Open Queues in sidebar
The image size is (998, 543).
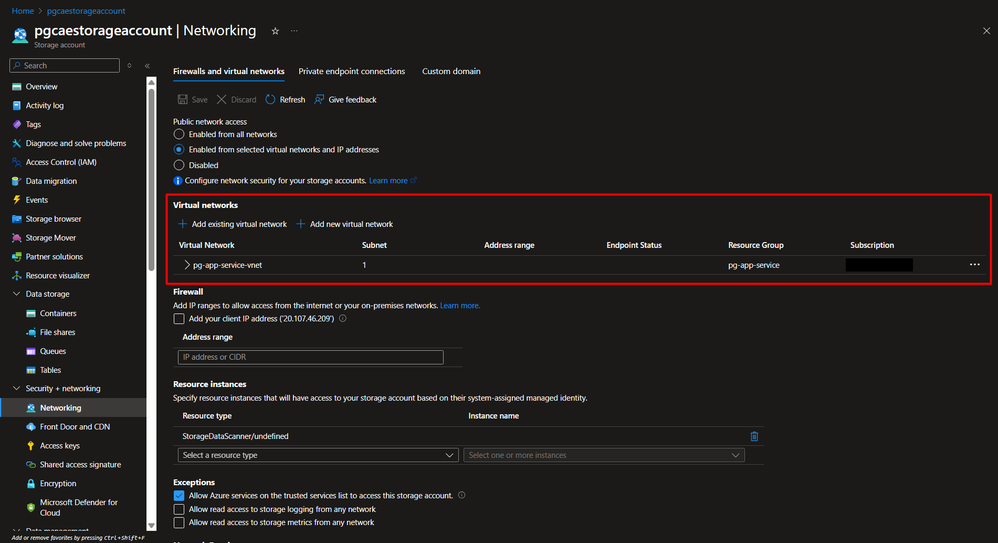(x=53, y=351)
